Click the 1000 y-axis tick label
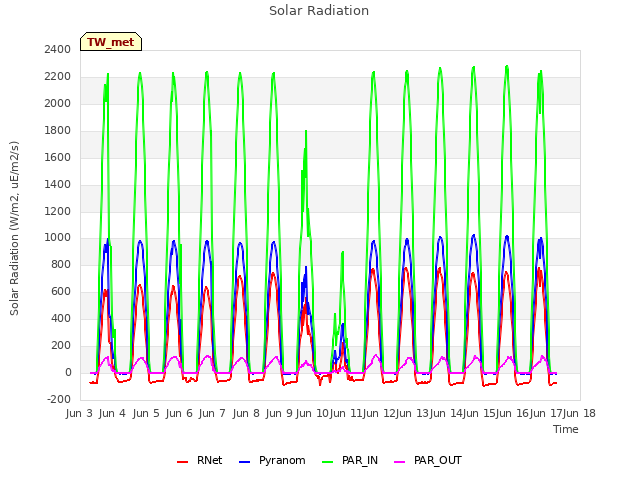The image size is (640, 480). pyautogui.click(x=58, y=238)
